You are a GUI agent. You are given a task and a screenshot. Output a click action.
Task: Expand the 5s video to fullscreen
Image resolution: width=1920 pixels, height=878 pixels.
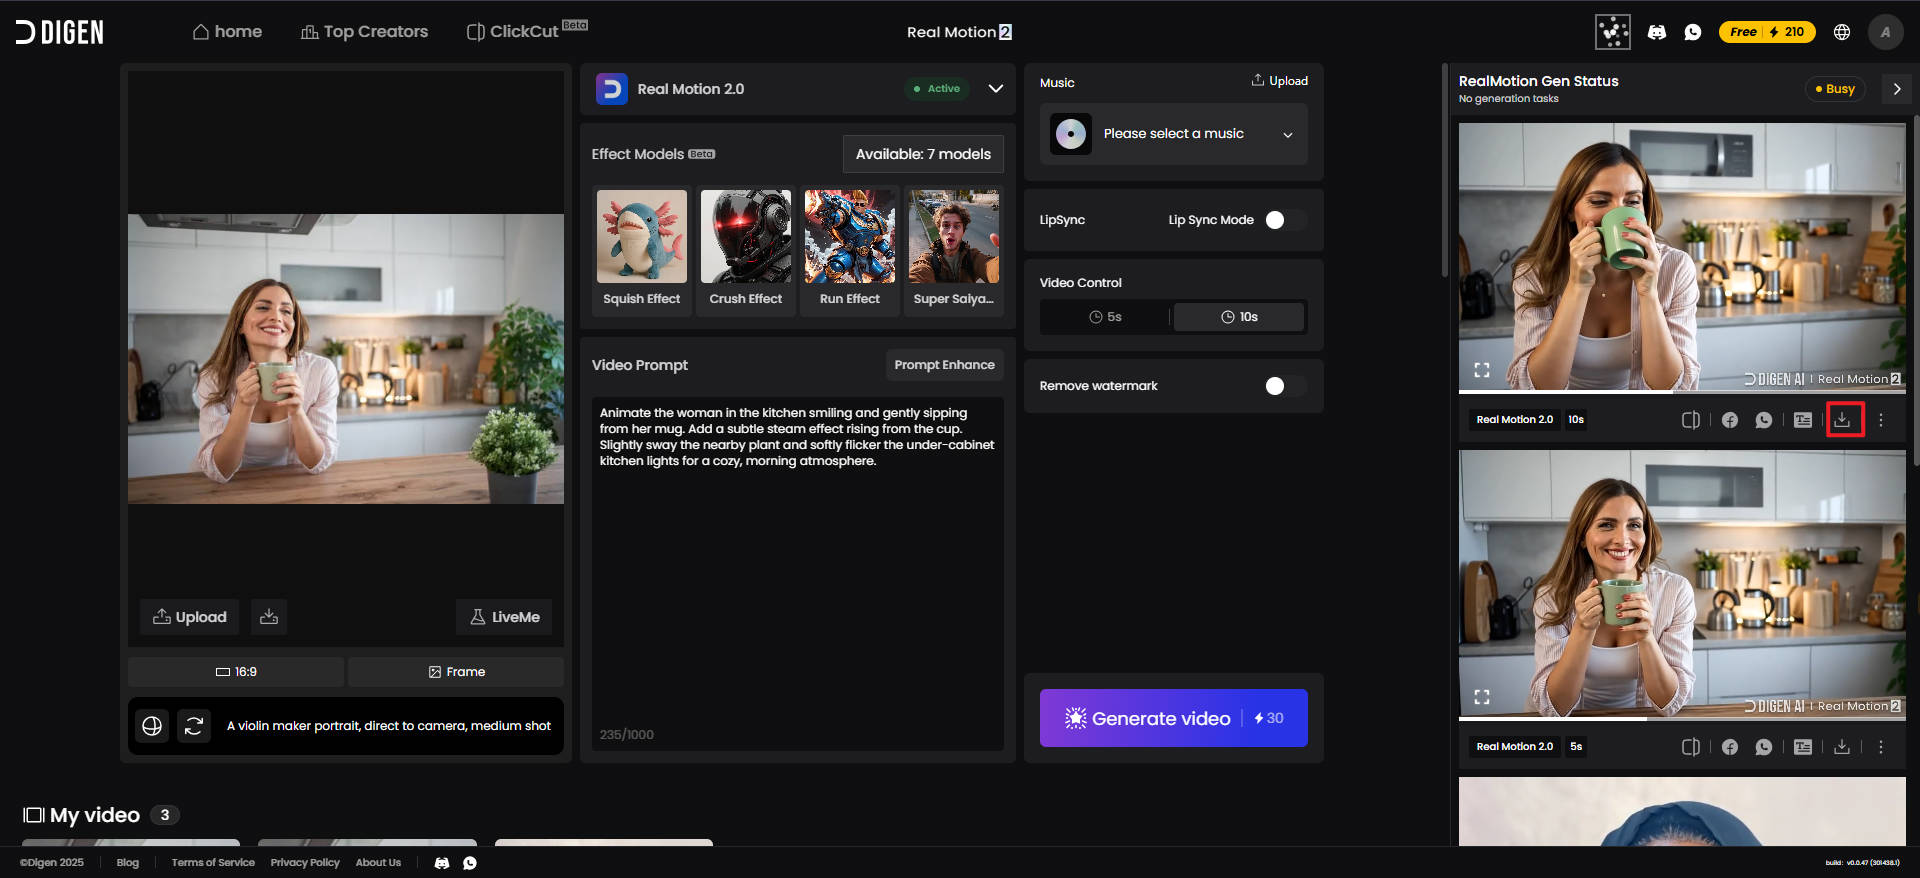(x=1482, y=697)
